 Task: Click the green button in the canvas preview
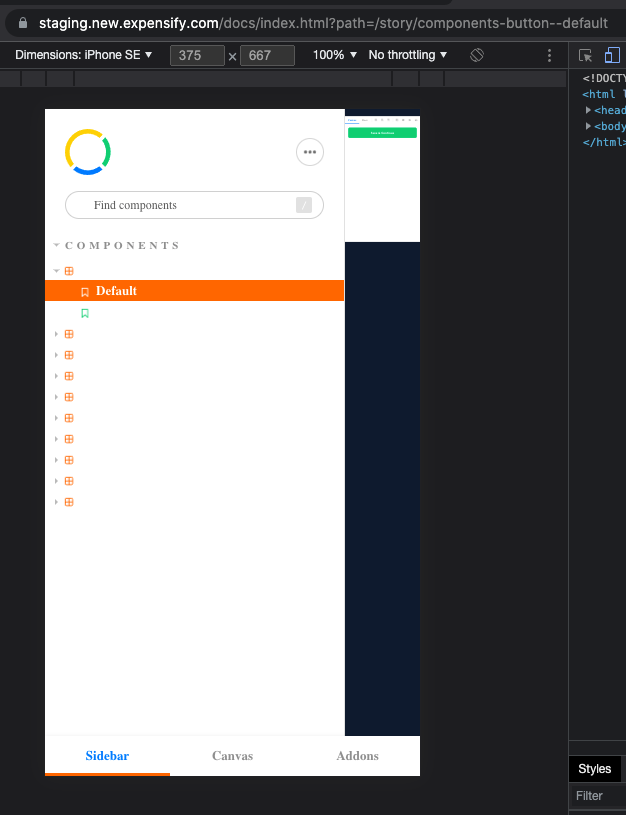click(x=382, y=133)
